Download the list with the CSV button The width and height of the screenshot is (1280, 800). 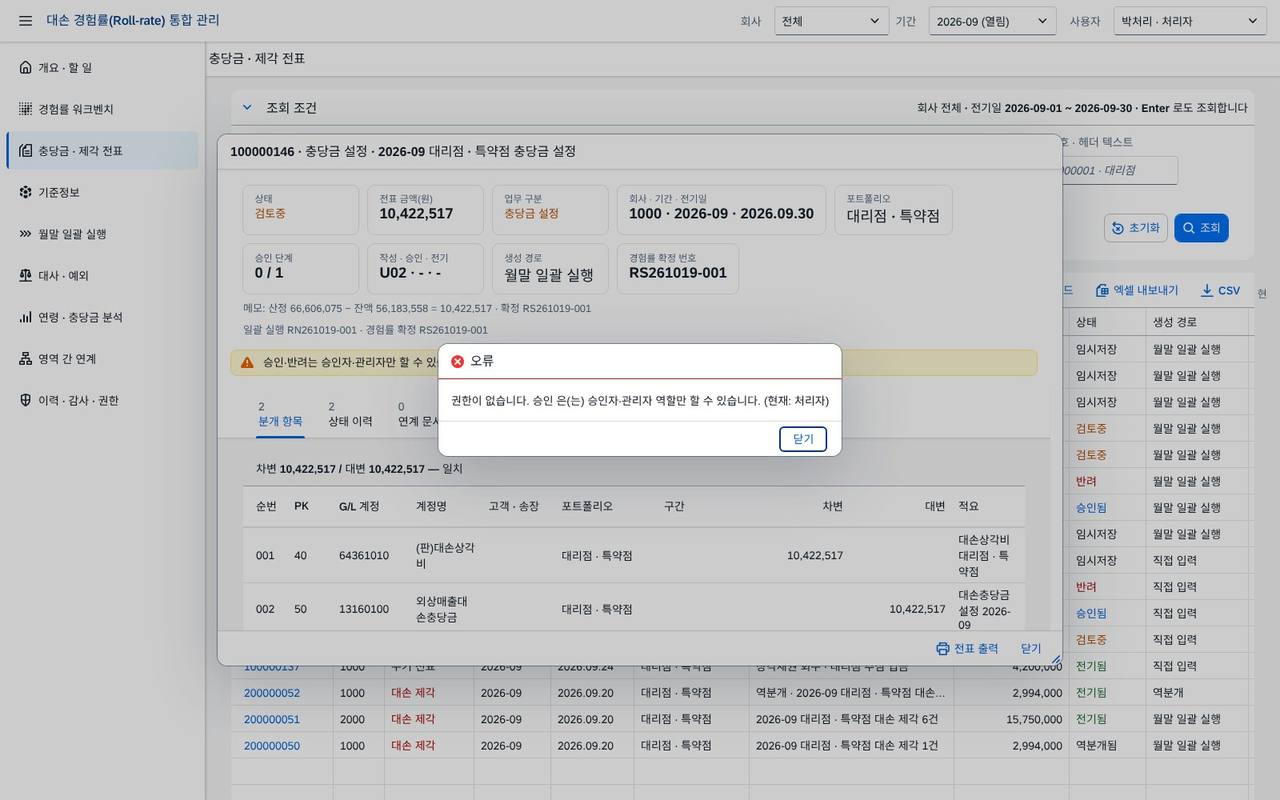pyautogui.click(x=1220, y=290)
